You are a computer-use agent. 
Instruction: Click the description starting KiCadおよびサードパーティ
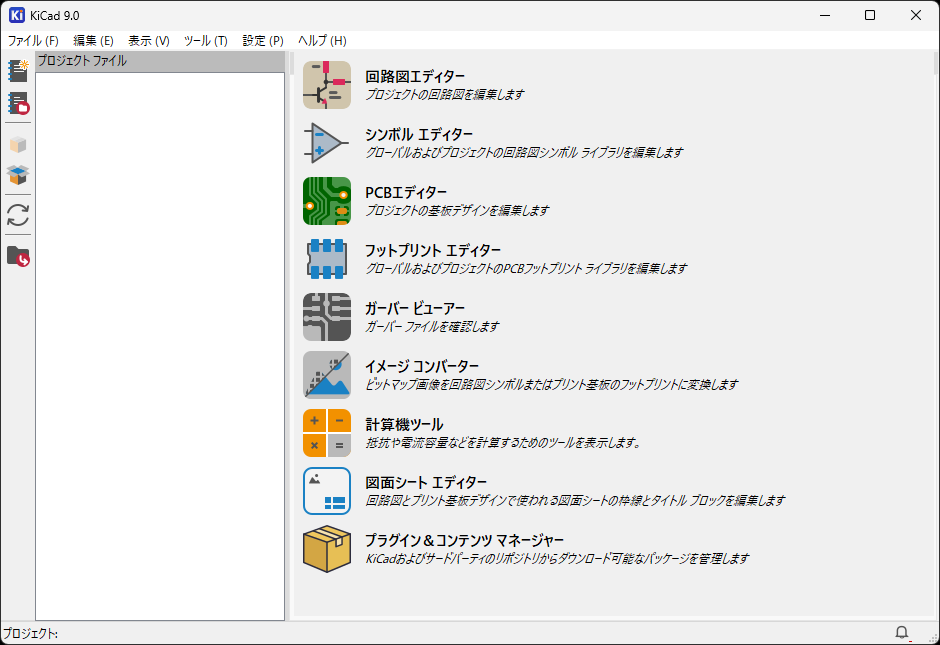click(x=557, y=559)
